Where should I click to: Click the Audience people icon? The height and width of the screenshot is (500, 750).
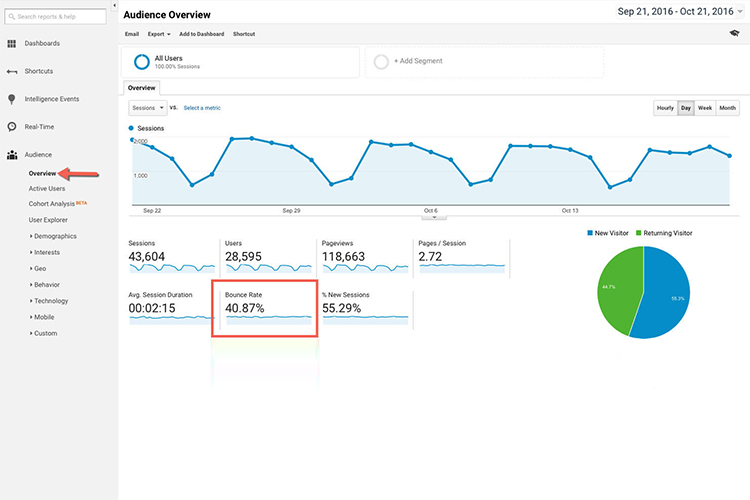point(12,155)
